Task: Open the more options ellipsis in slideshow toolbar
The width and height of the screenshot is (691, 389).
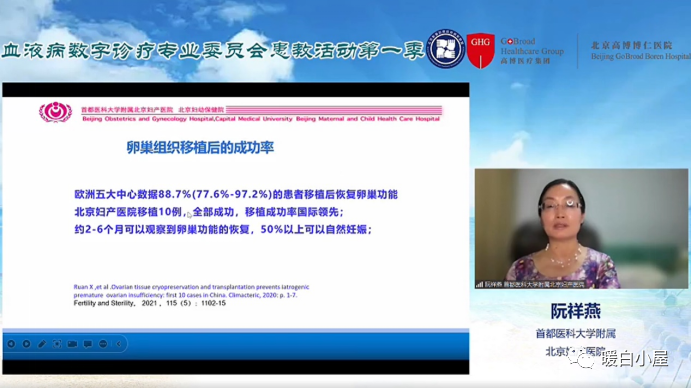Action: (103, 344)
